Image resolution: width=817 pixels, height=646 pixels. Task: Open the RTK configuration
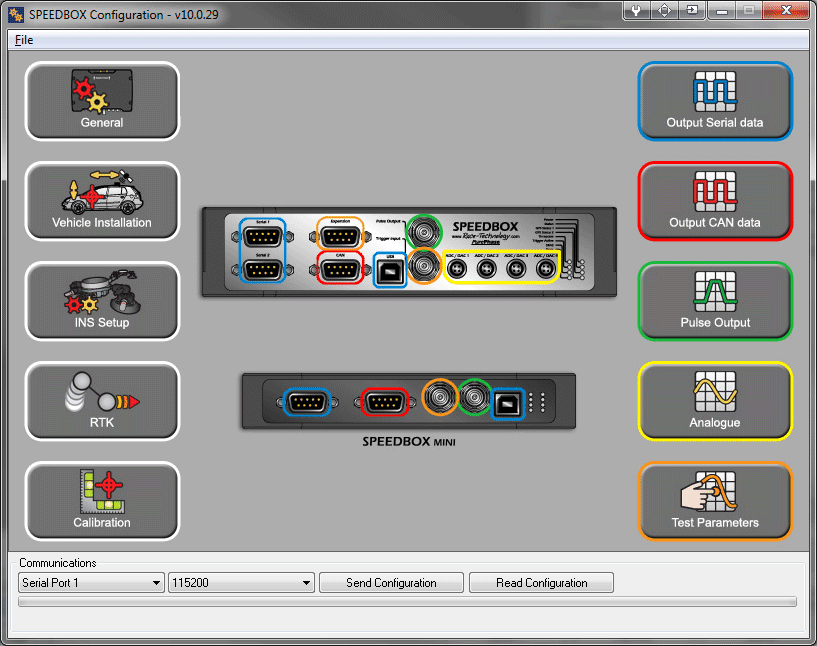coord(102,401)
